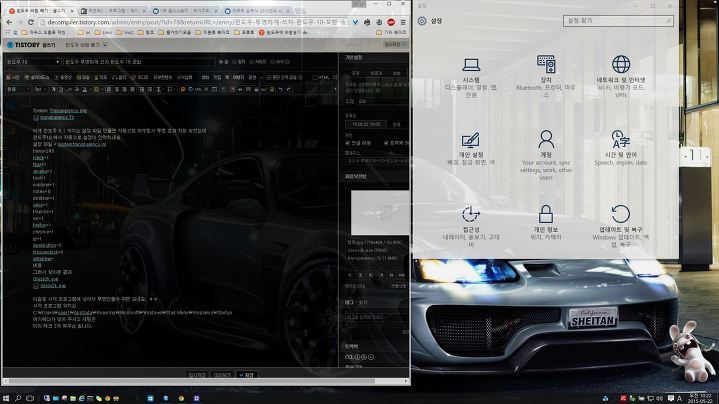This screenshot has height=404, width=719.
Task: Click the undo arrow in editor toolbar
Action: tap(281, 89)
